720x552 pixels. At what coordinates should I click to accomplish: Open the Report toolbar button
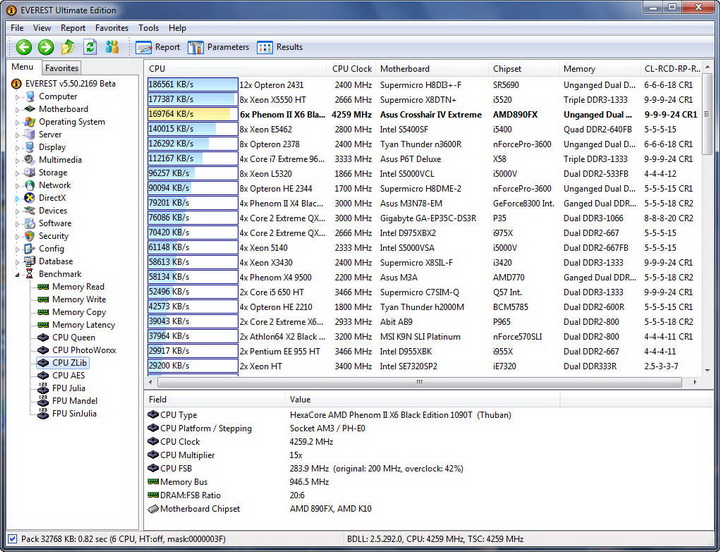click(x=158, y=47)
